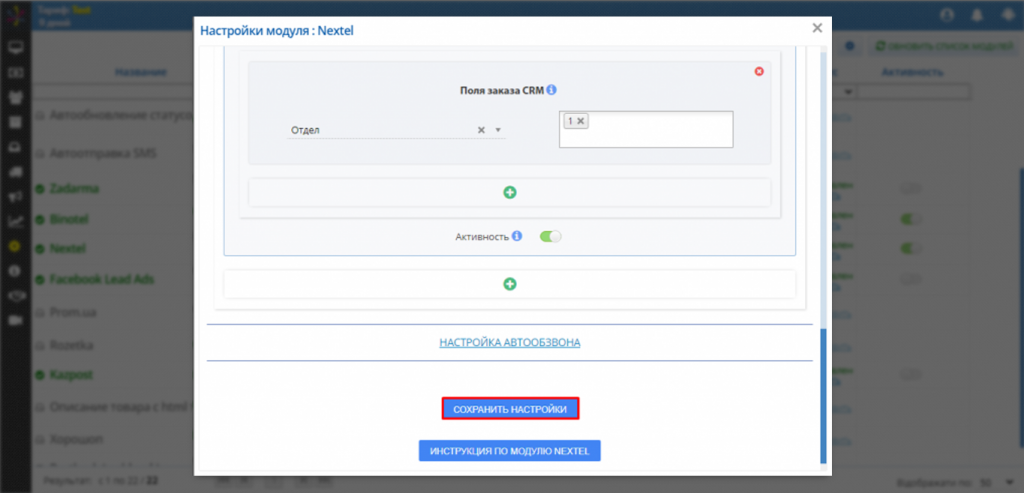Screen dimensions: 1024x493
Task: Click the rightmost icon in the top bar
Action: click(x=1008, y=15)
